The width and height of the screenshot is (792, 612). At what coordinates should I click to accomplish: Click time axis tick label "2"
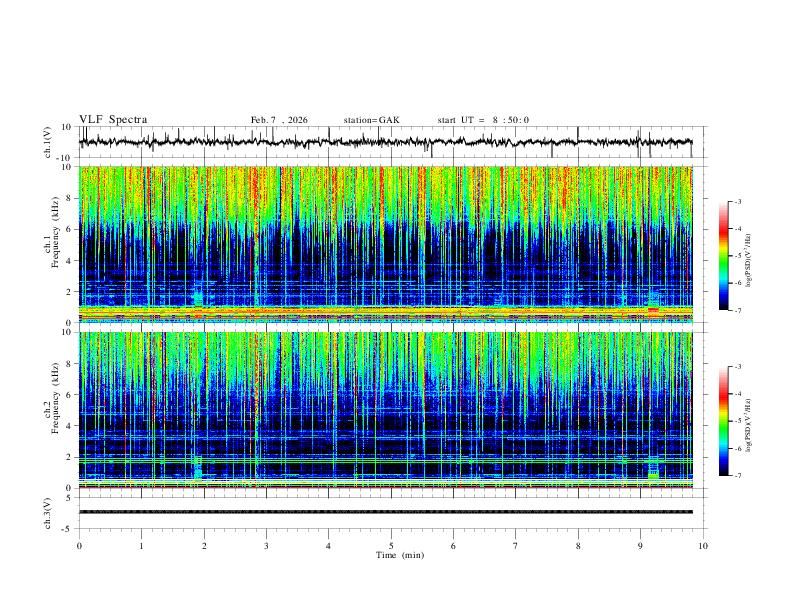(x=204, y=546)
